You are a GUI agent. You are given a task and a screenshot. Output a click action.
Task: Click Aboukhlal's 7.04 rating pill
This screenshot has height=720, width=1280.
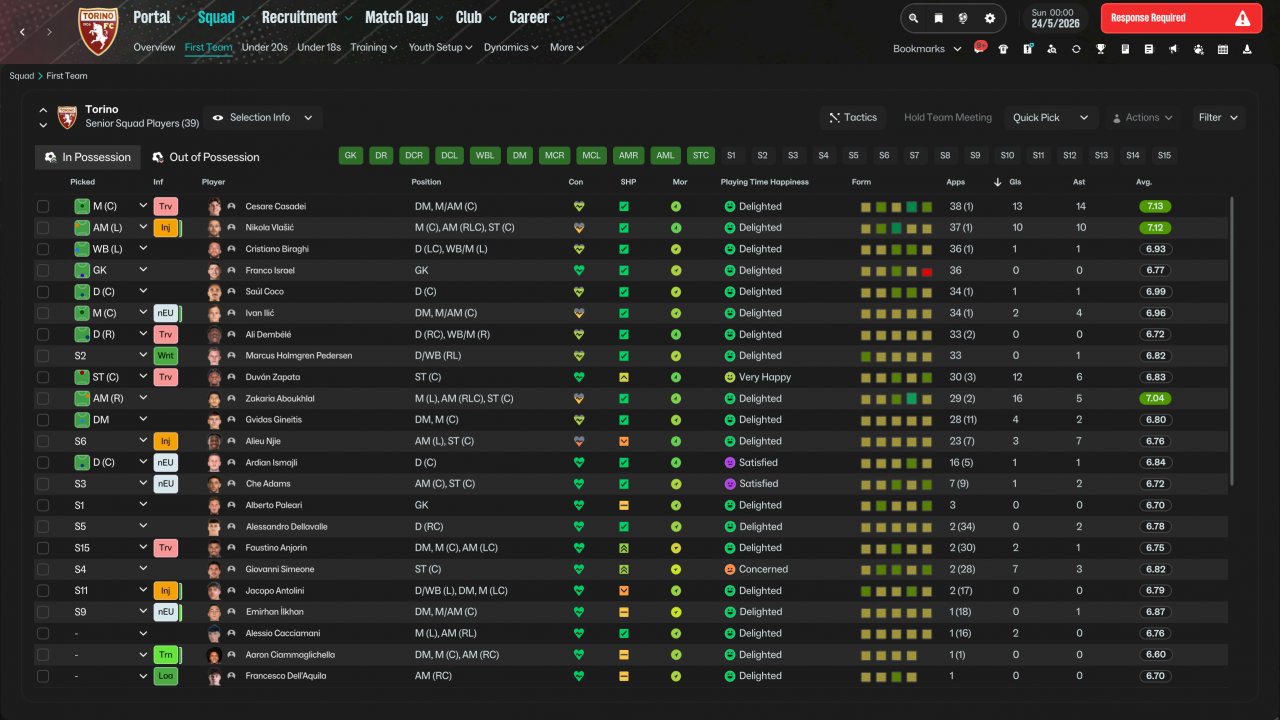[1155, 398]
